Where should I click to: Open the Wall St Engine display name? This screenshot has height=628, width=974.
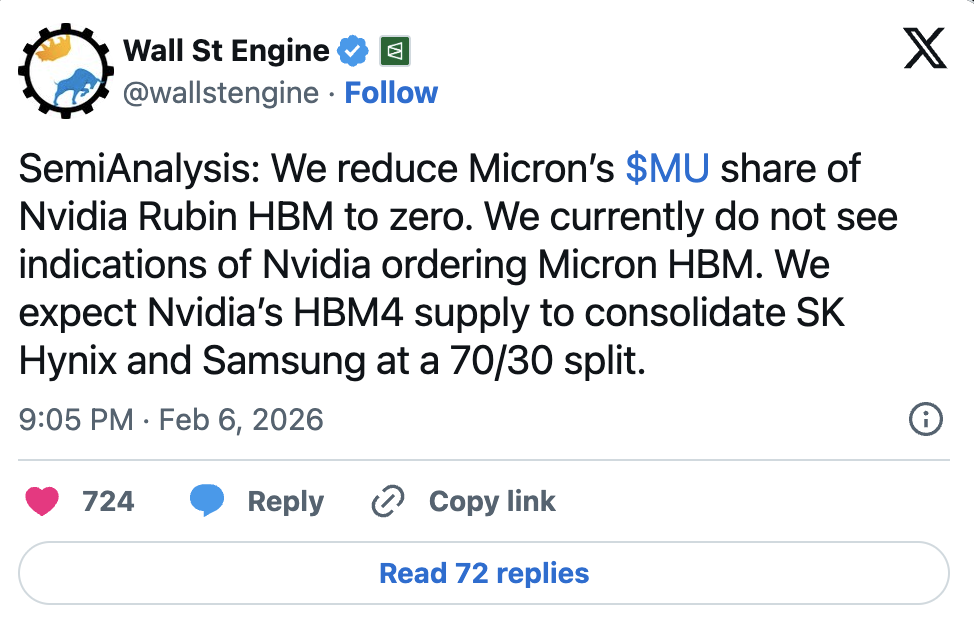[225, 50]
